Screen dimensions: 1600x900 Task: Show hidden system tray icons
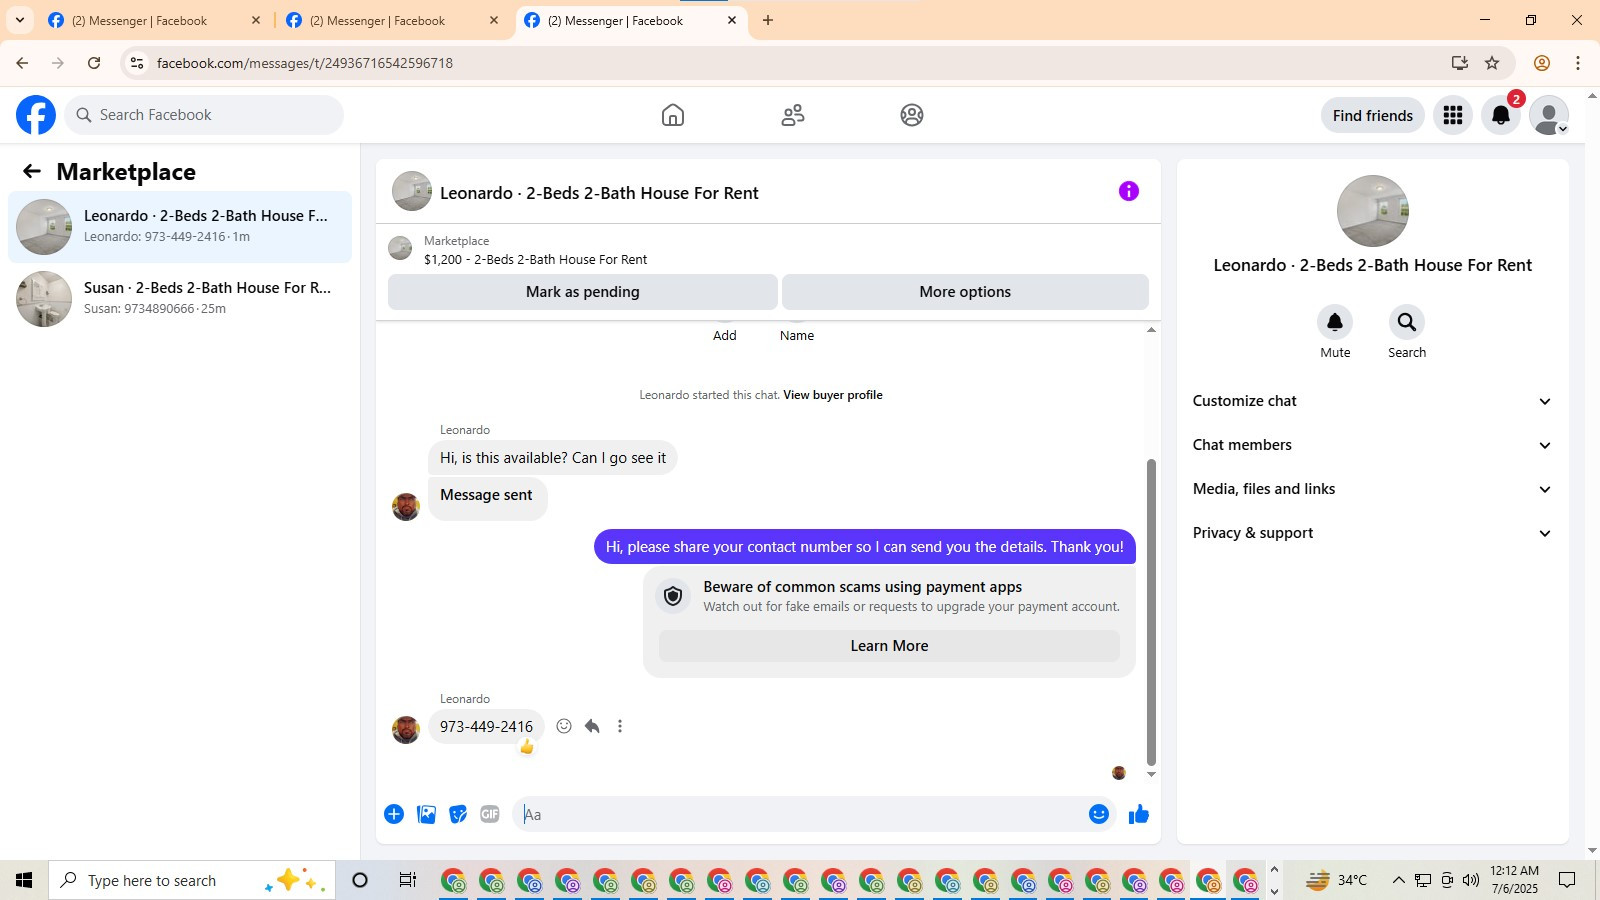click(x=1398, y=880)
